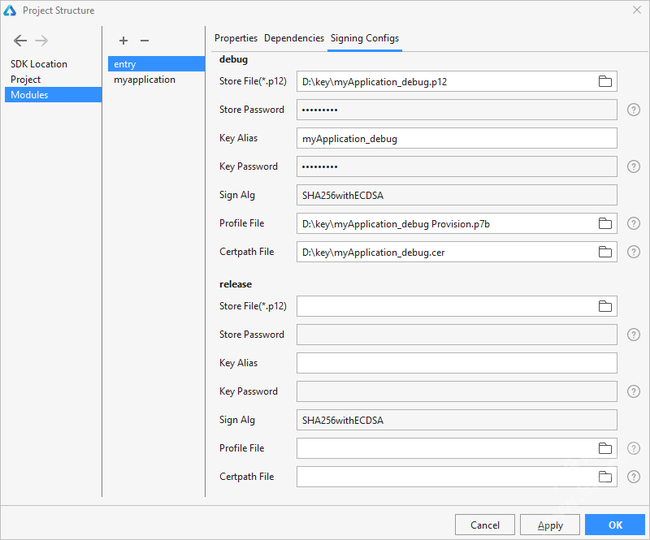The image size is (650, 540).
Task: Go back with the left arrow
Action: point(20,41)
